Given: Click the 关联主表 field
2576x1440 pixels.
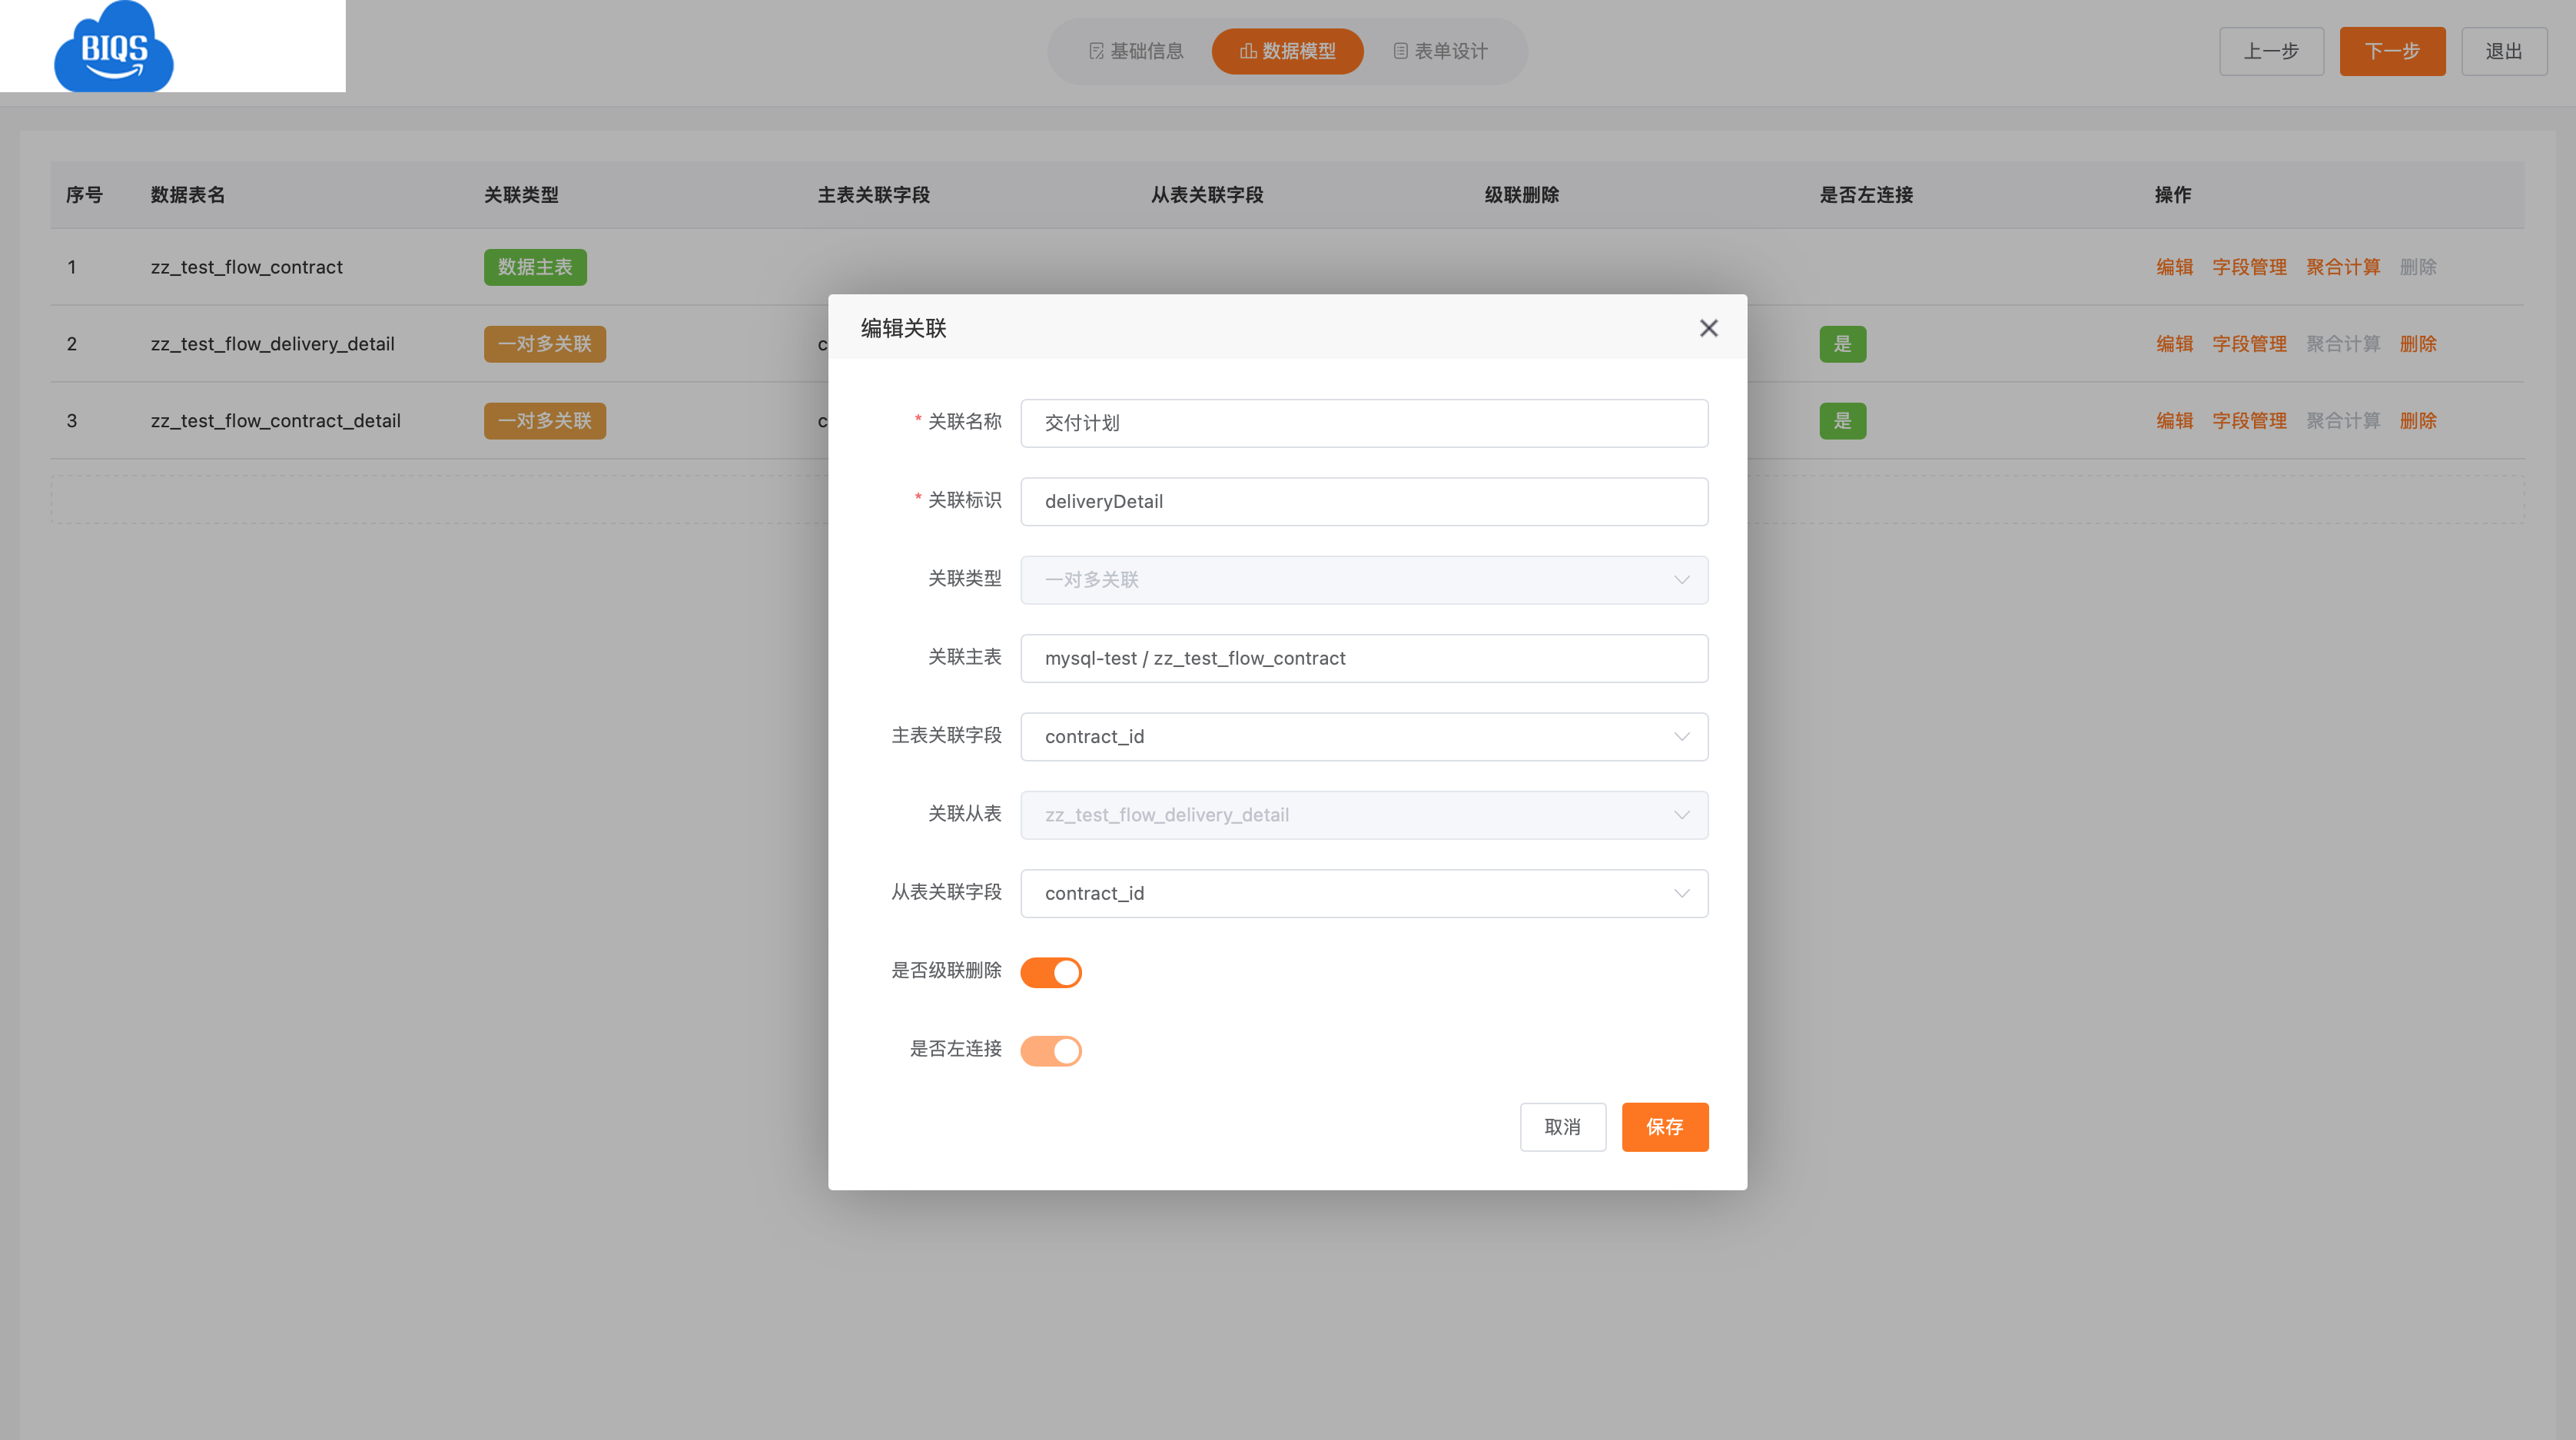Looking at the screenshot, I should pyautogui.click(x=1364, y=658).
